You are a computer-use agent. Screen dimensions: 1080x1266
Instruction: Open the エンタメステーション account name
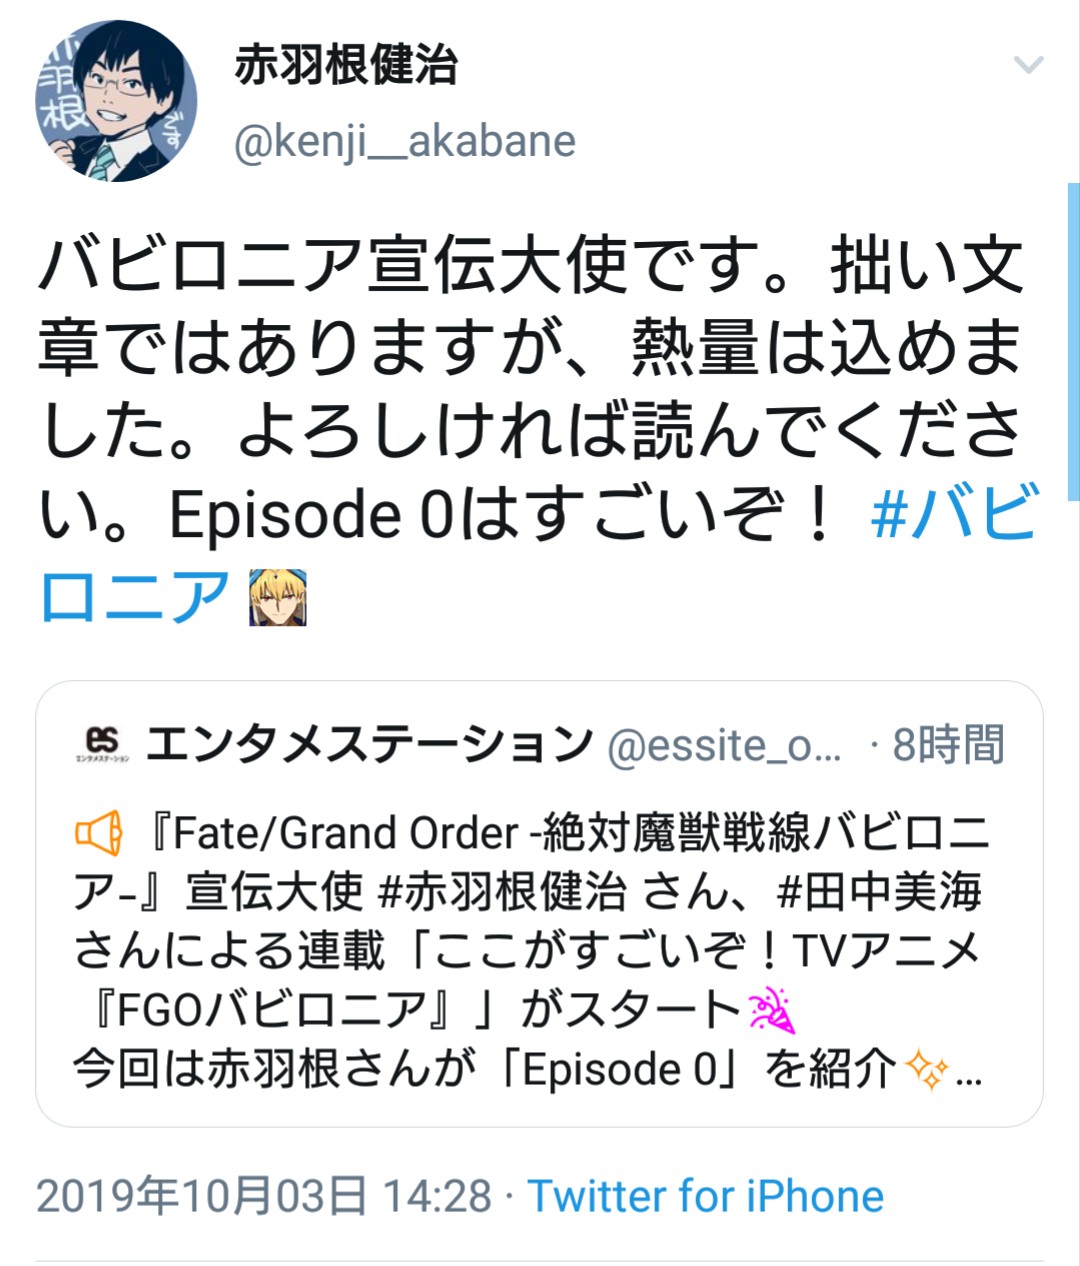pyautogui.click(x=370, y=745)
